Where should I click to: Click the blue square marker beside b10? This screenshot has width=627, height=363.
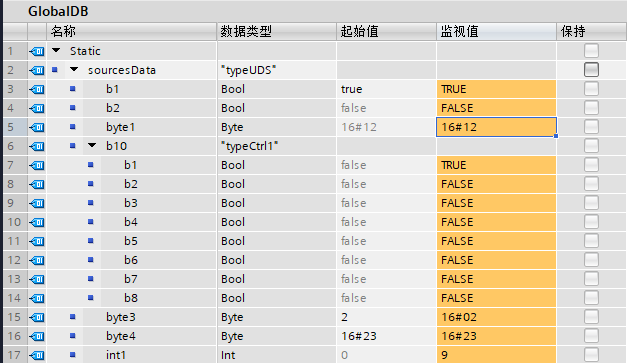[x=72, y=146]
